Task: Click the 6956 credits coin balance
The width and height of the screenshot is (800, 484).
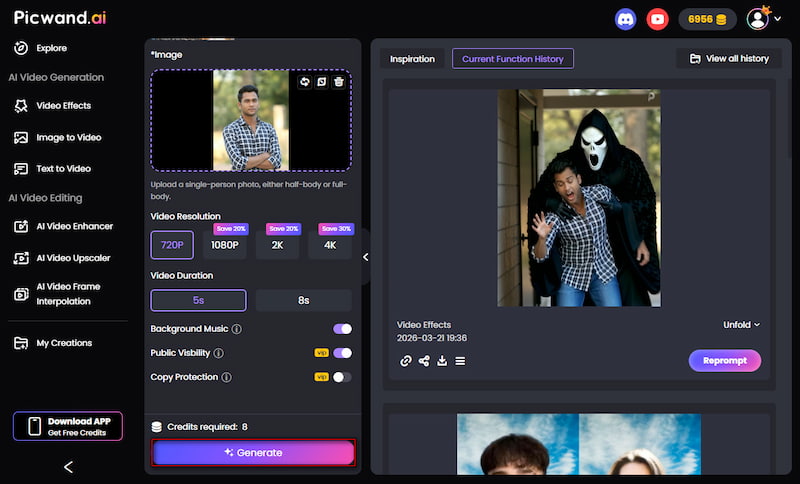Action: click(x=707, y=19)
